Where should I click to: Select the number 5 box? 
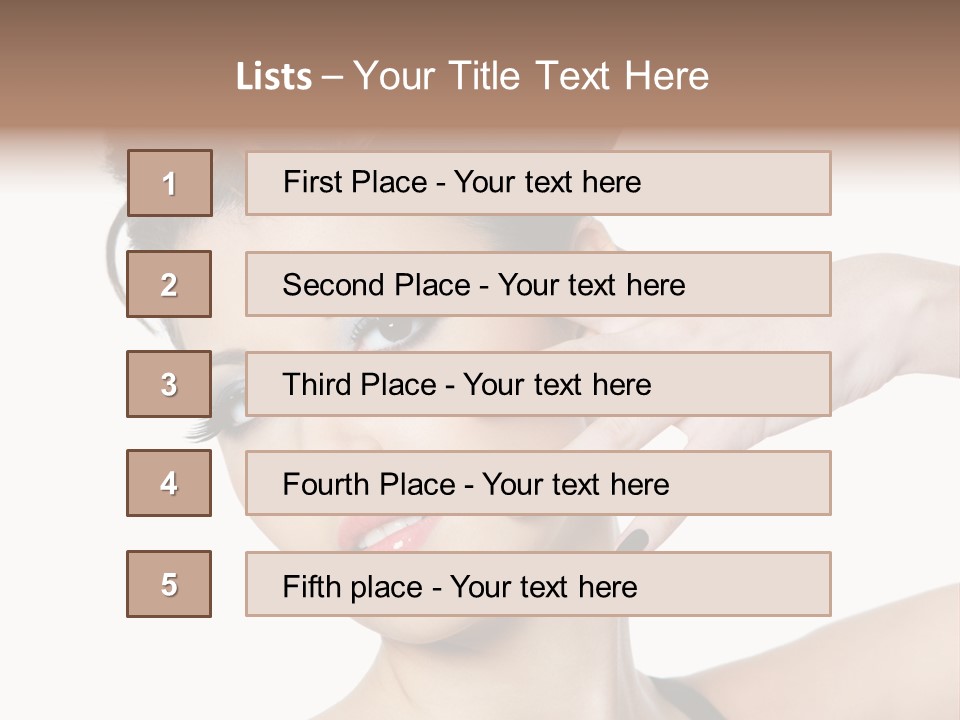pyautogui.click(x=169, y=584)
